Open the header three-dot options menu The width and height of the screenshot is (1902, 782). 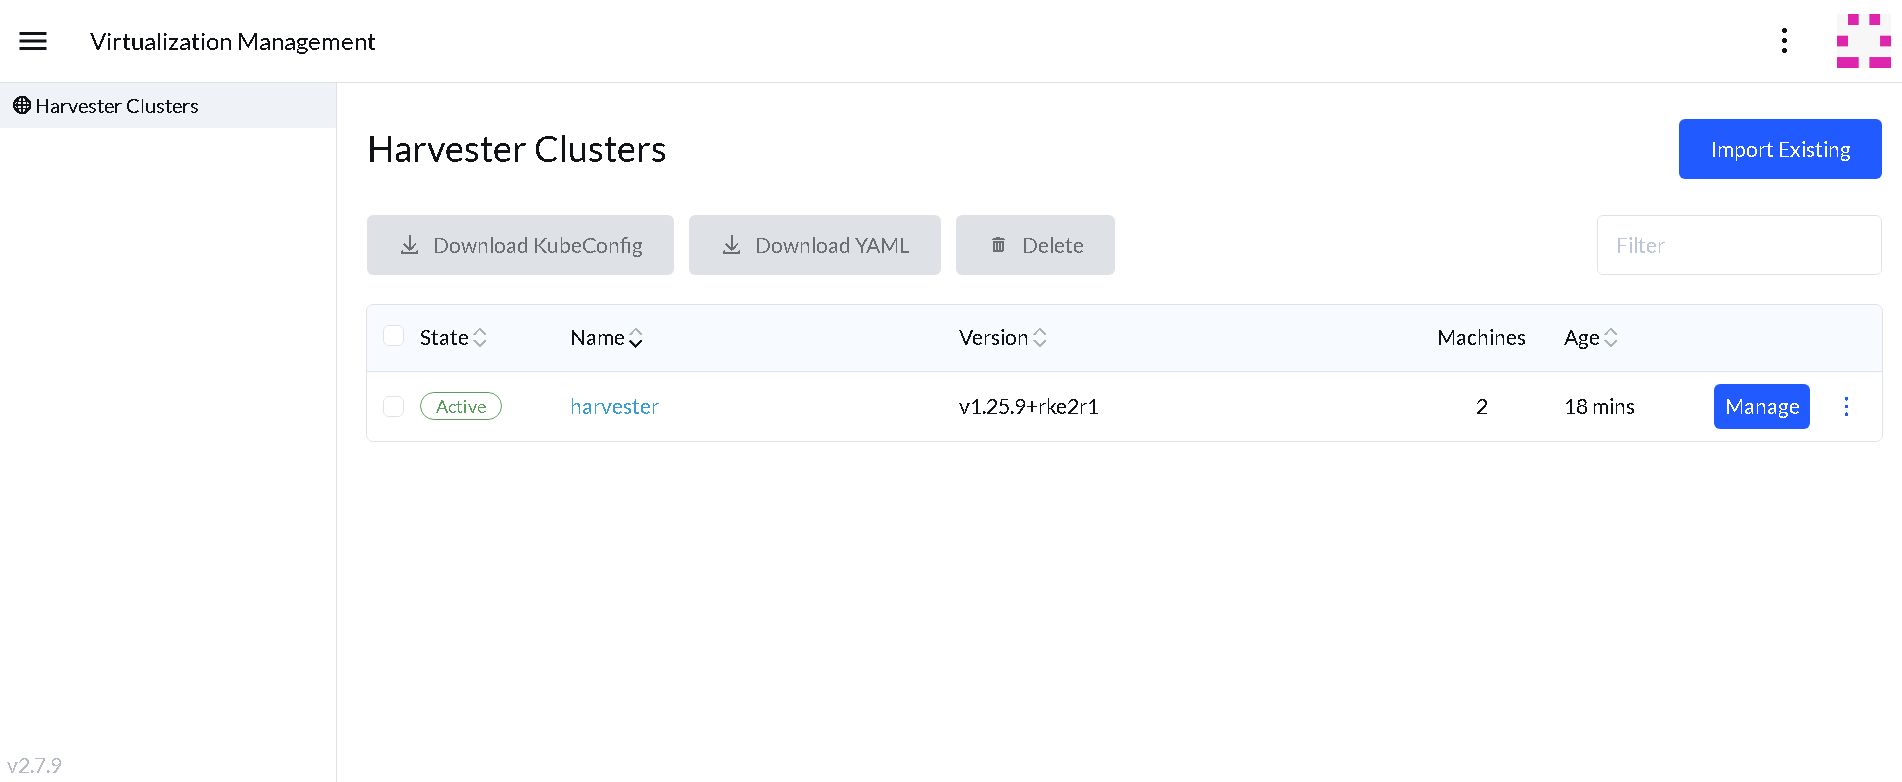pos(1784,41)
